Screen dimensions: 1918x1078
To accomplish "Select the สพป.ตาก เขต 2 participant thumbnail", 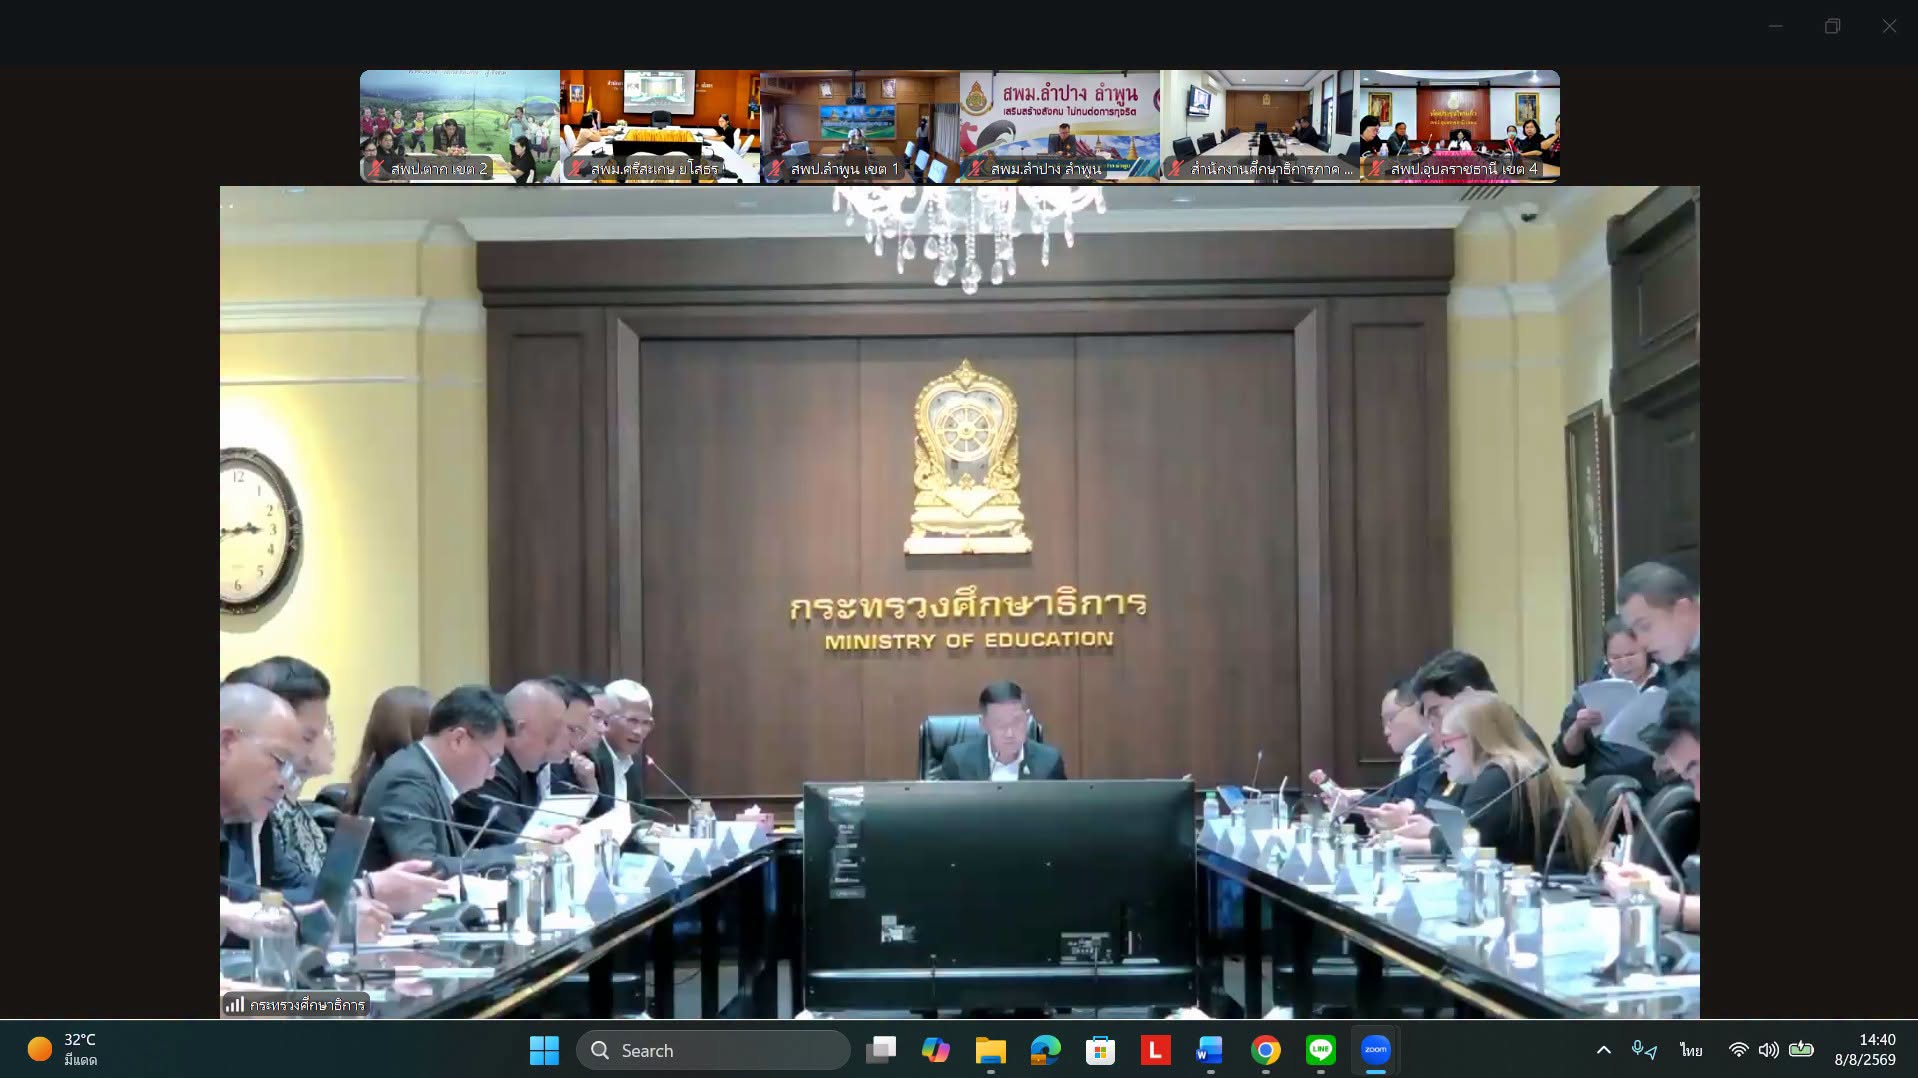I will pyautogui.click(x=460, y=126).
